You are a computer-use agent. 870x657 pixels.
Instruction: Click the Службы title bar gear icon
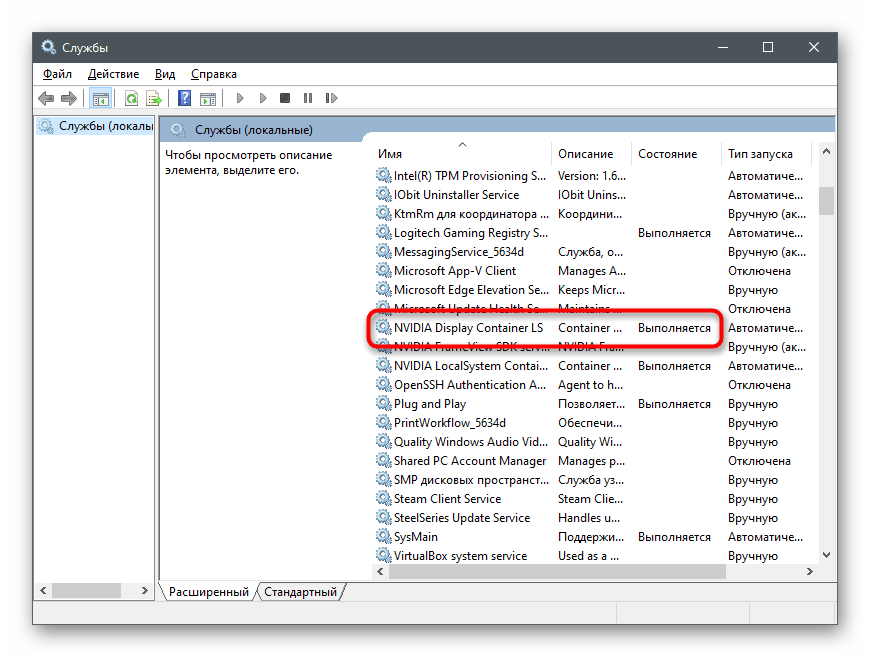coord(48,47)
